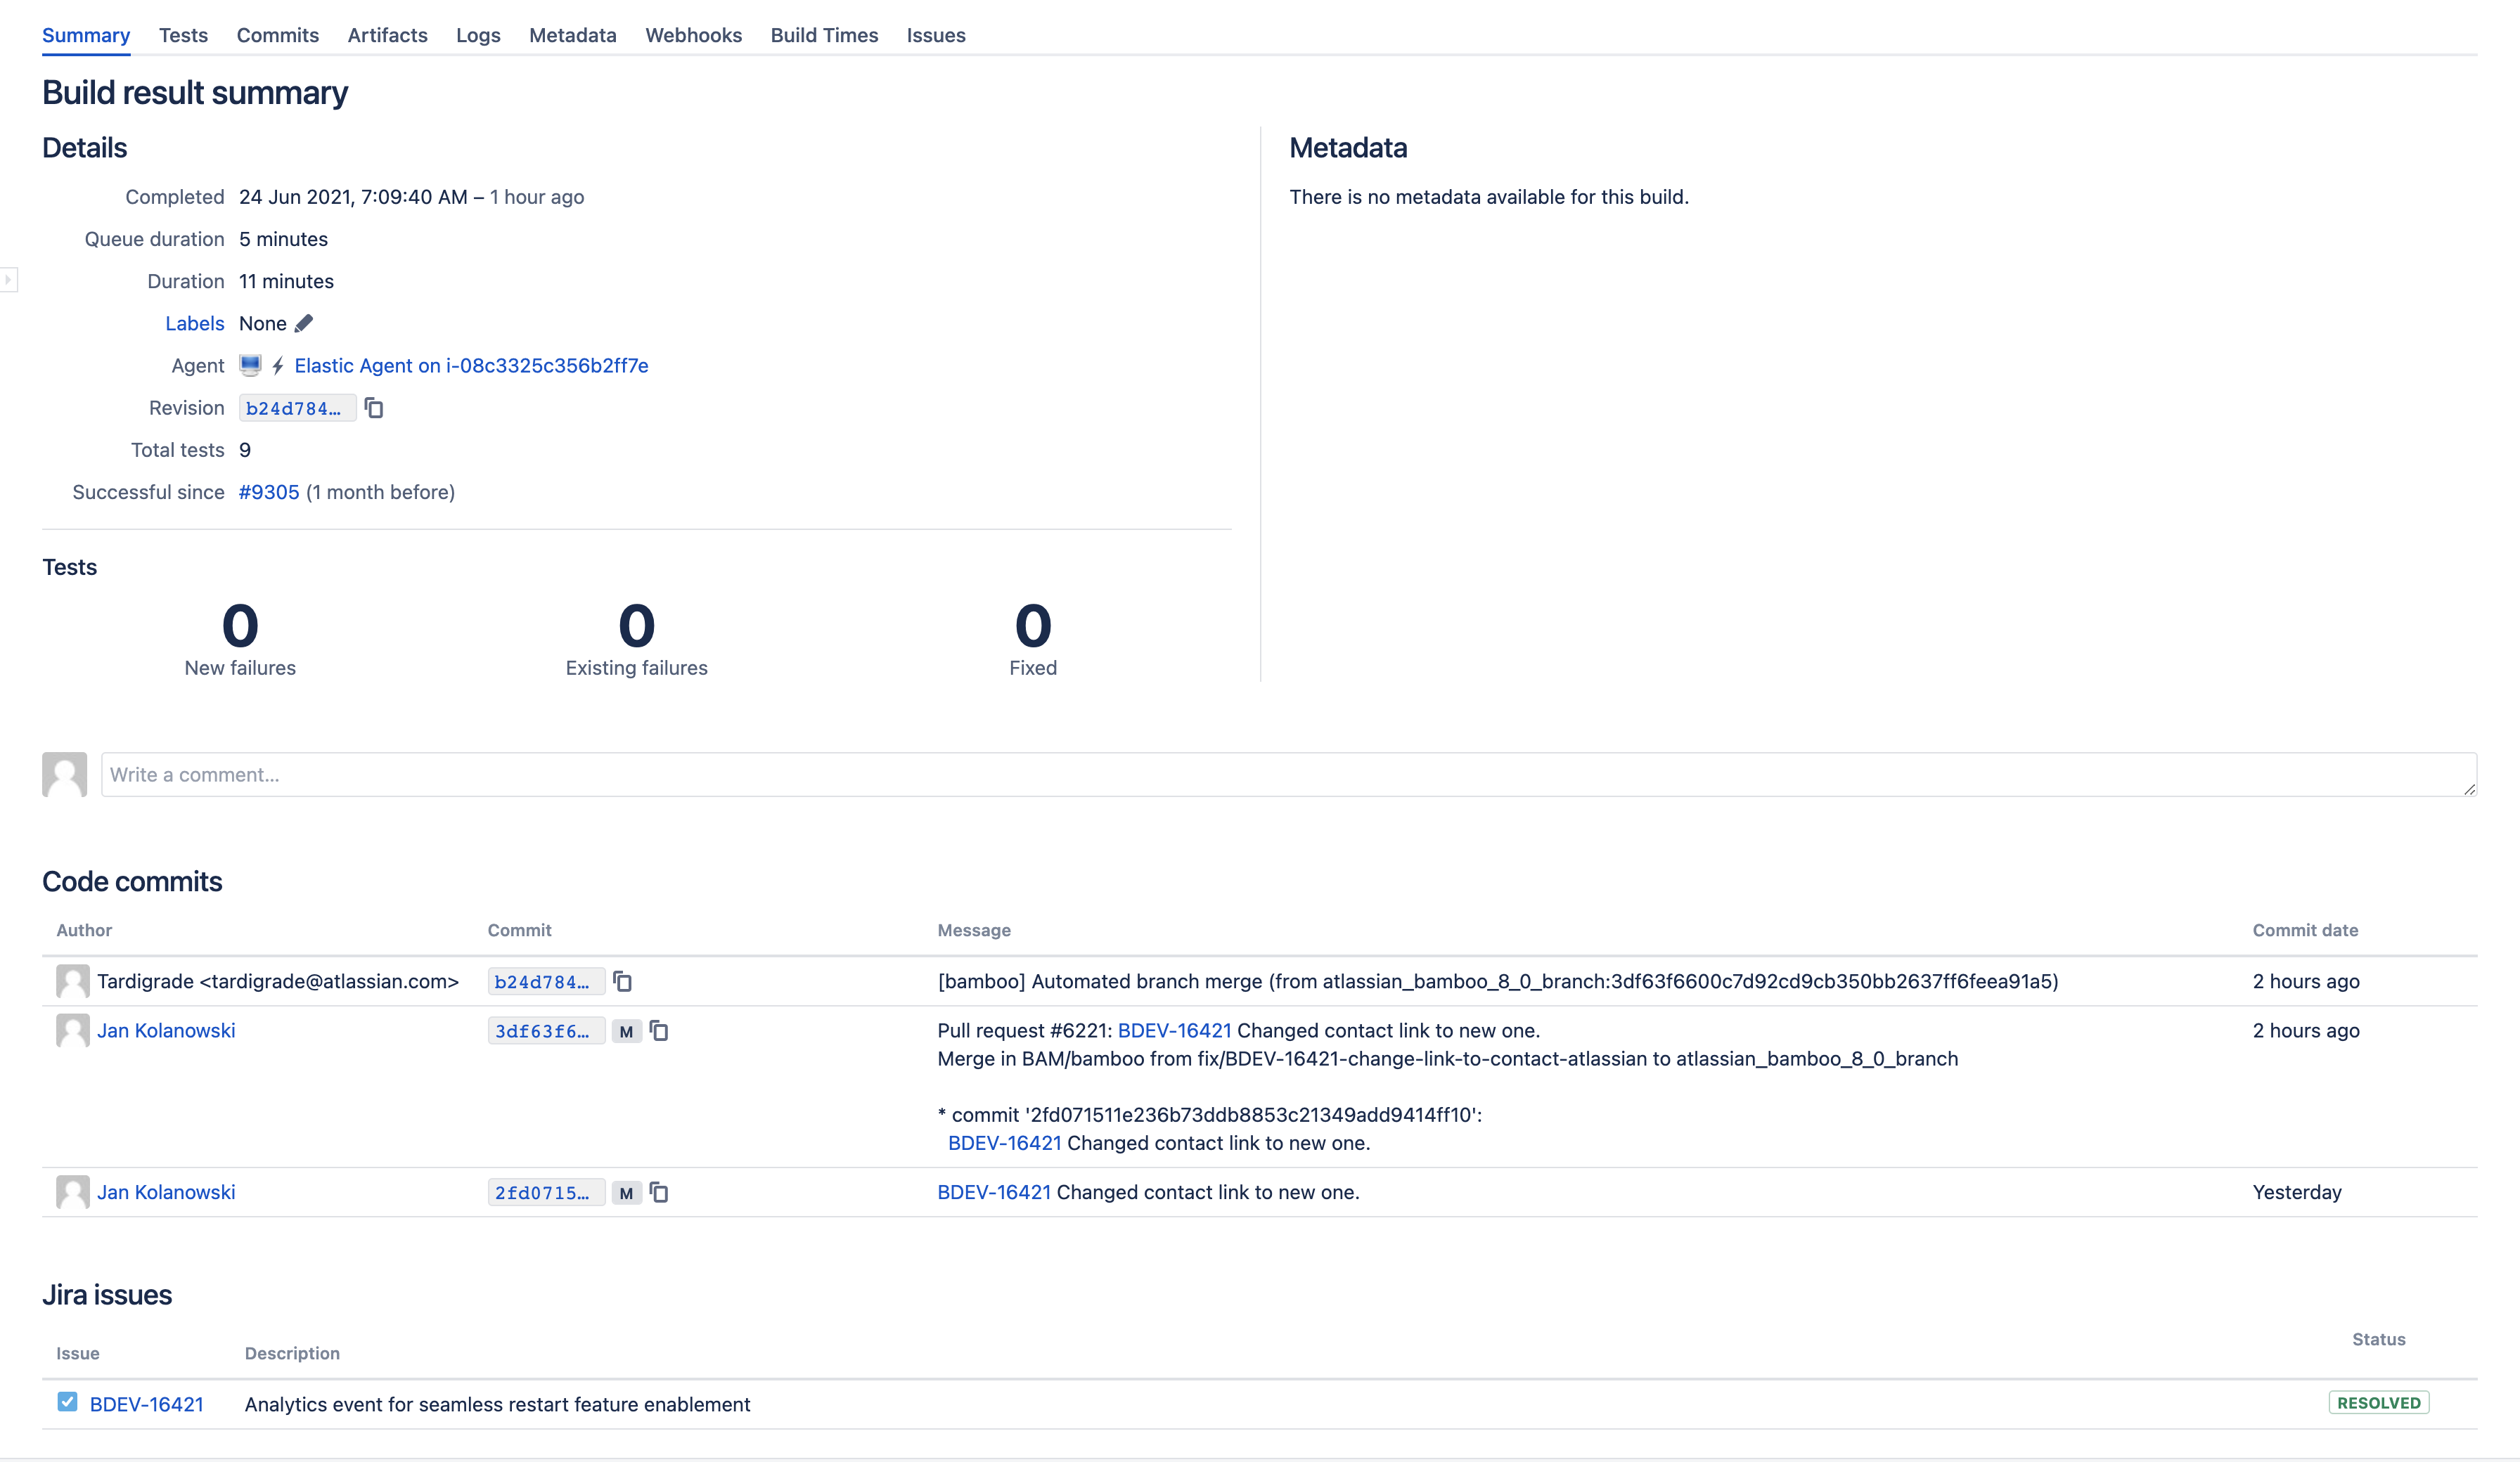Open the Metadata tab
Viewport: 2520px width, 1462px height.
click(573, 35)
